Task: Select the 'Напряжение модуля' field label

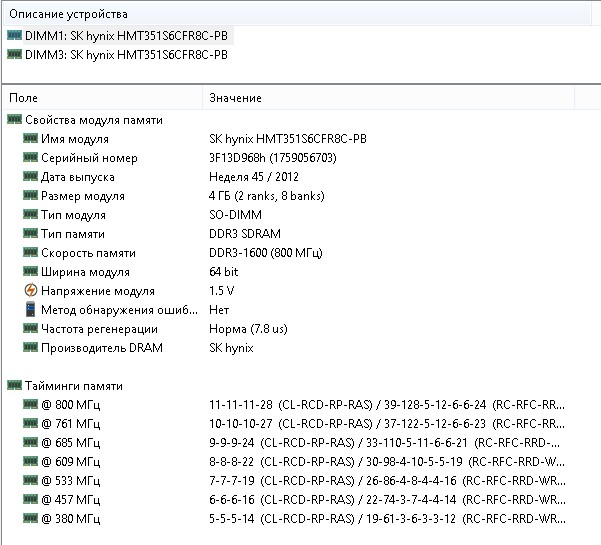Action: (98, 291)
